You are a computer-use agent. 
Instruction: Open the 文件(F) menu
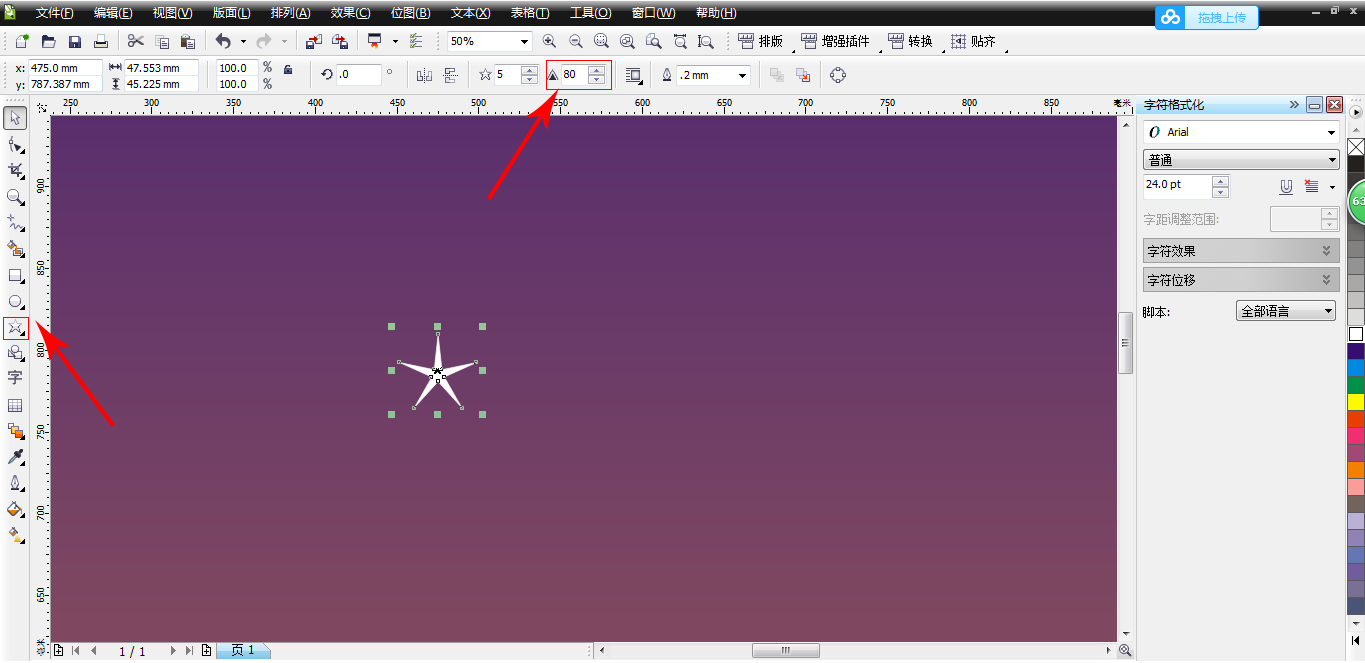tap(54, 13)
